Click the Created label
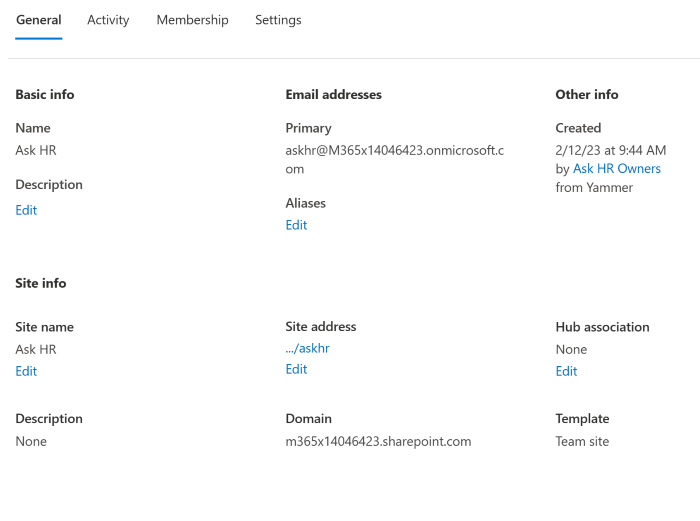This screenshot has height=521, width=700. [578, 128]
